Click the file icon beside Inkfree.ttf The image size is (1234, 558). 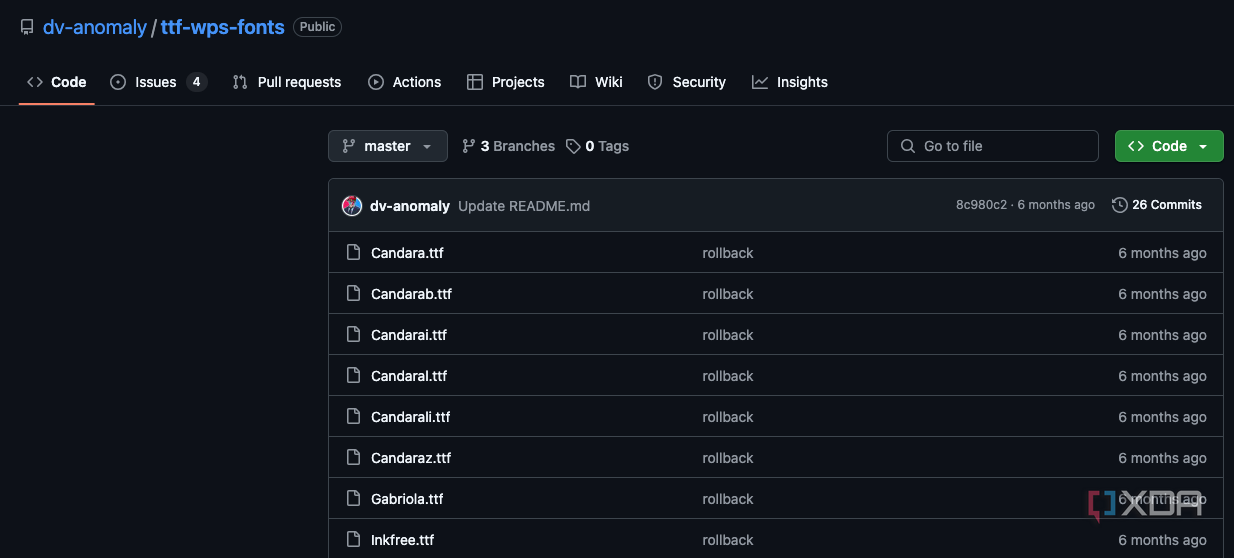tap(353, 539)
